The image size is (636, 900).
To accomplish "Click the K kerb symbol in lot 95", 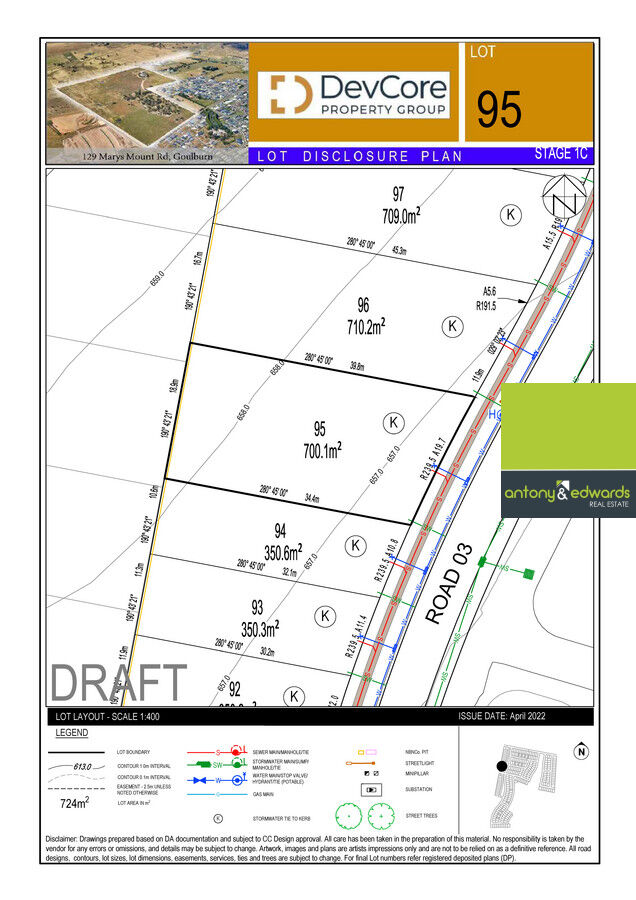I will 393,423.
